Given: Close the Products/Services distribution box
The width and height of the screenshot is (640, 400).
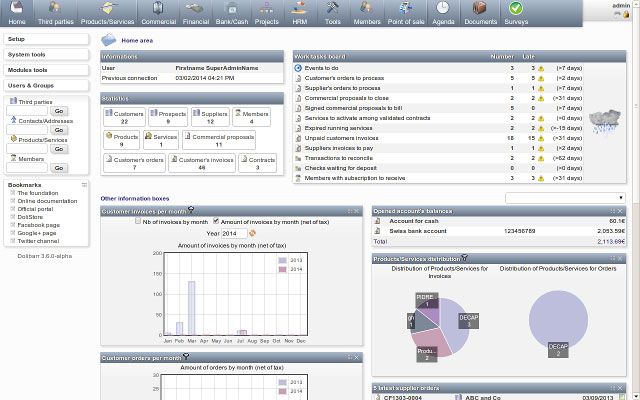Looking at the screenshot, I should pyautogui.click(x=620, y=258).
